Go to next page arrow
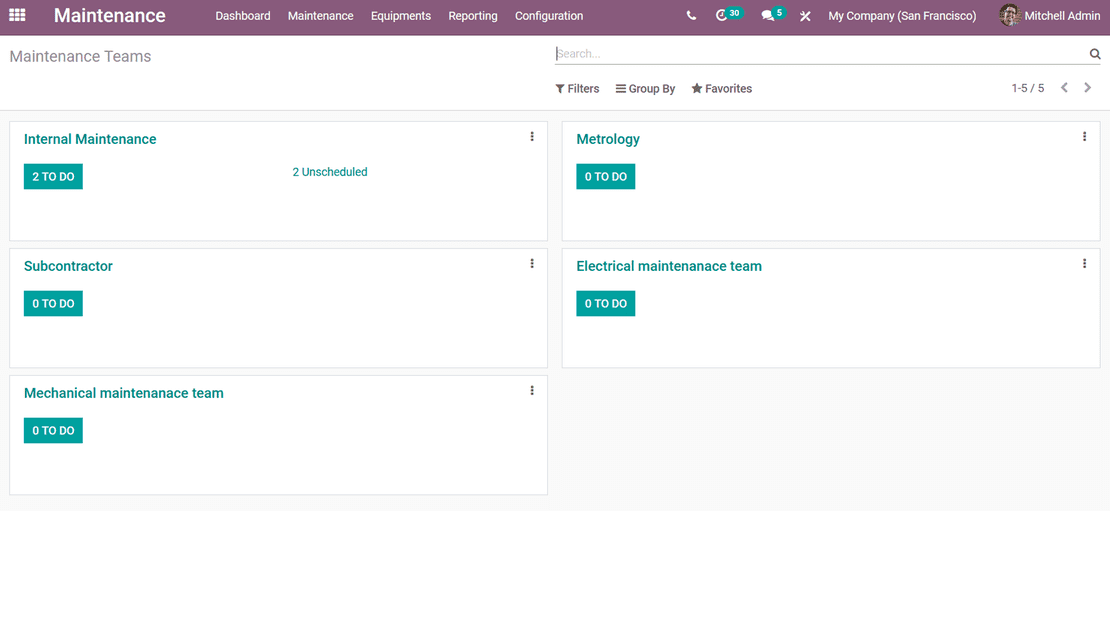1110x624 pixels. point(1088,88)
